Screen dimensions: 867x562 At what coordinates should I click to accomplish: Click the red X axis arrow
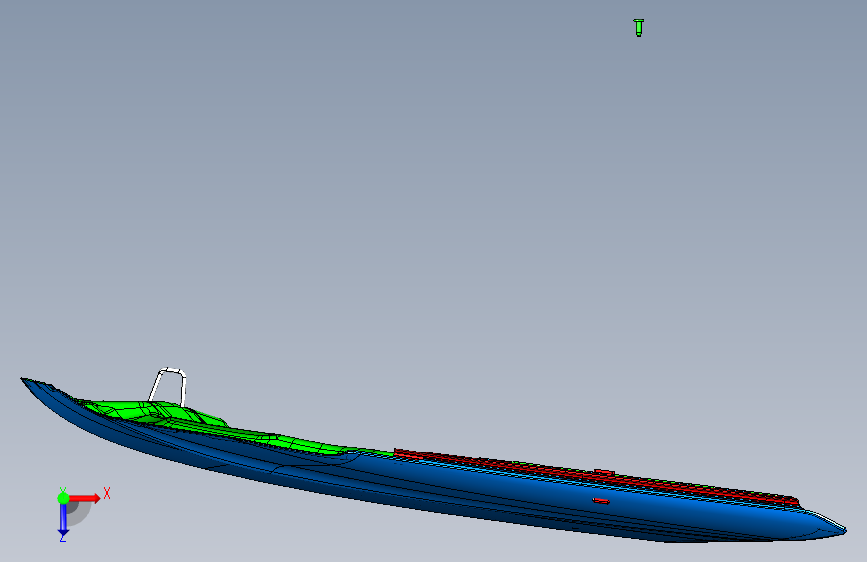(84, 498)
